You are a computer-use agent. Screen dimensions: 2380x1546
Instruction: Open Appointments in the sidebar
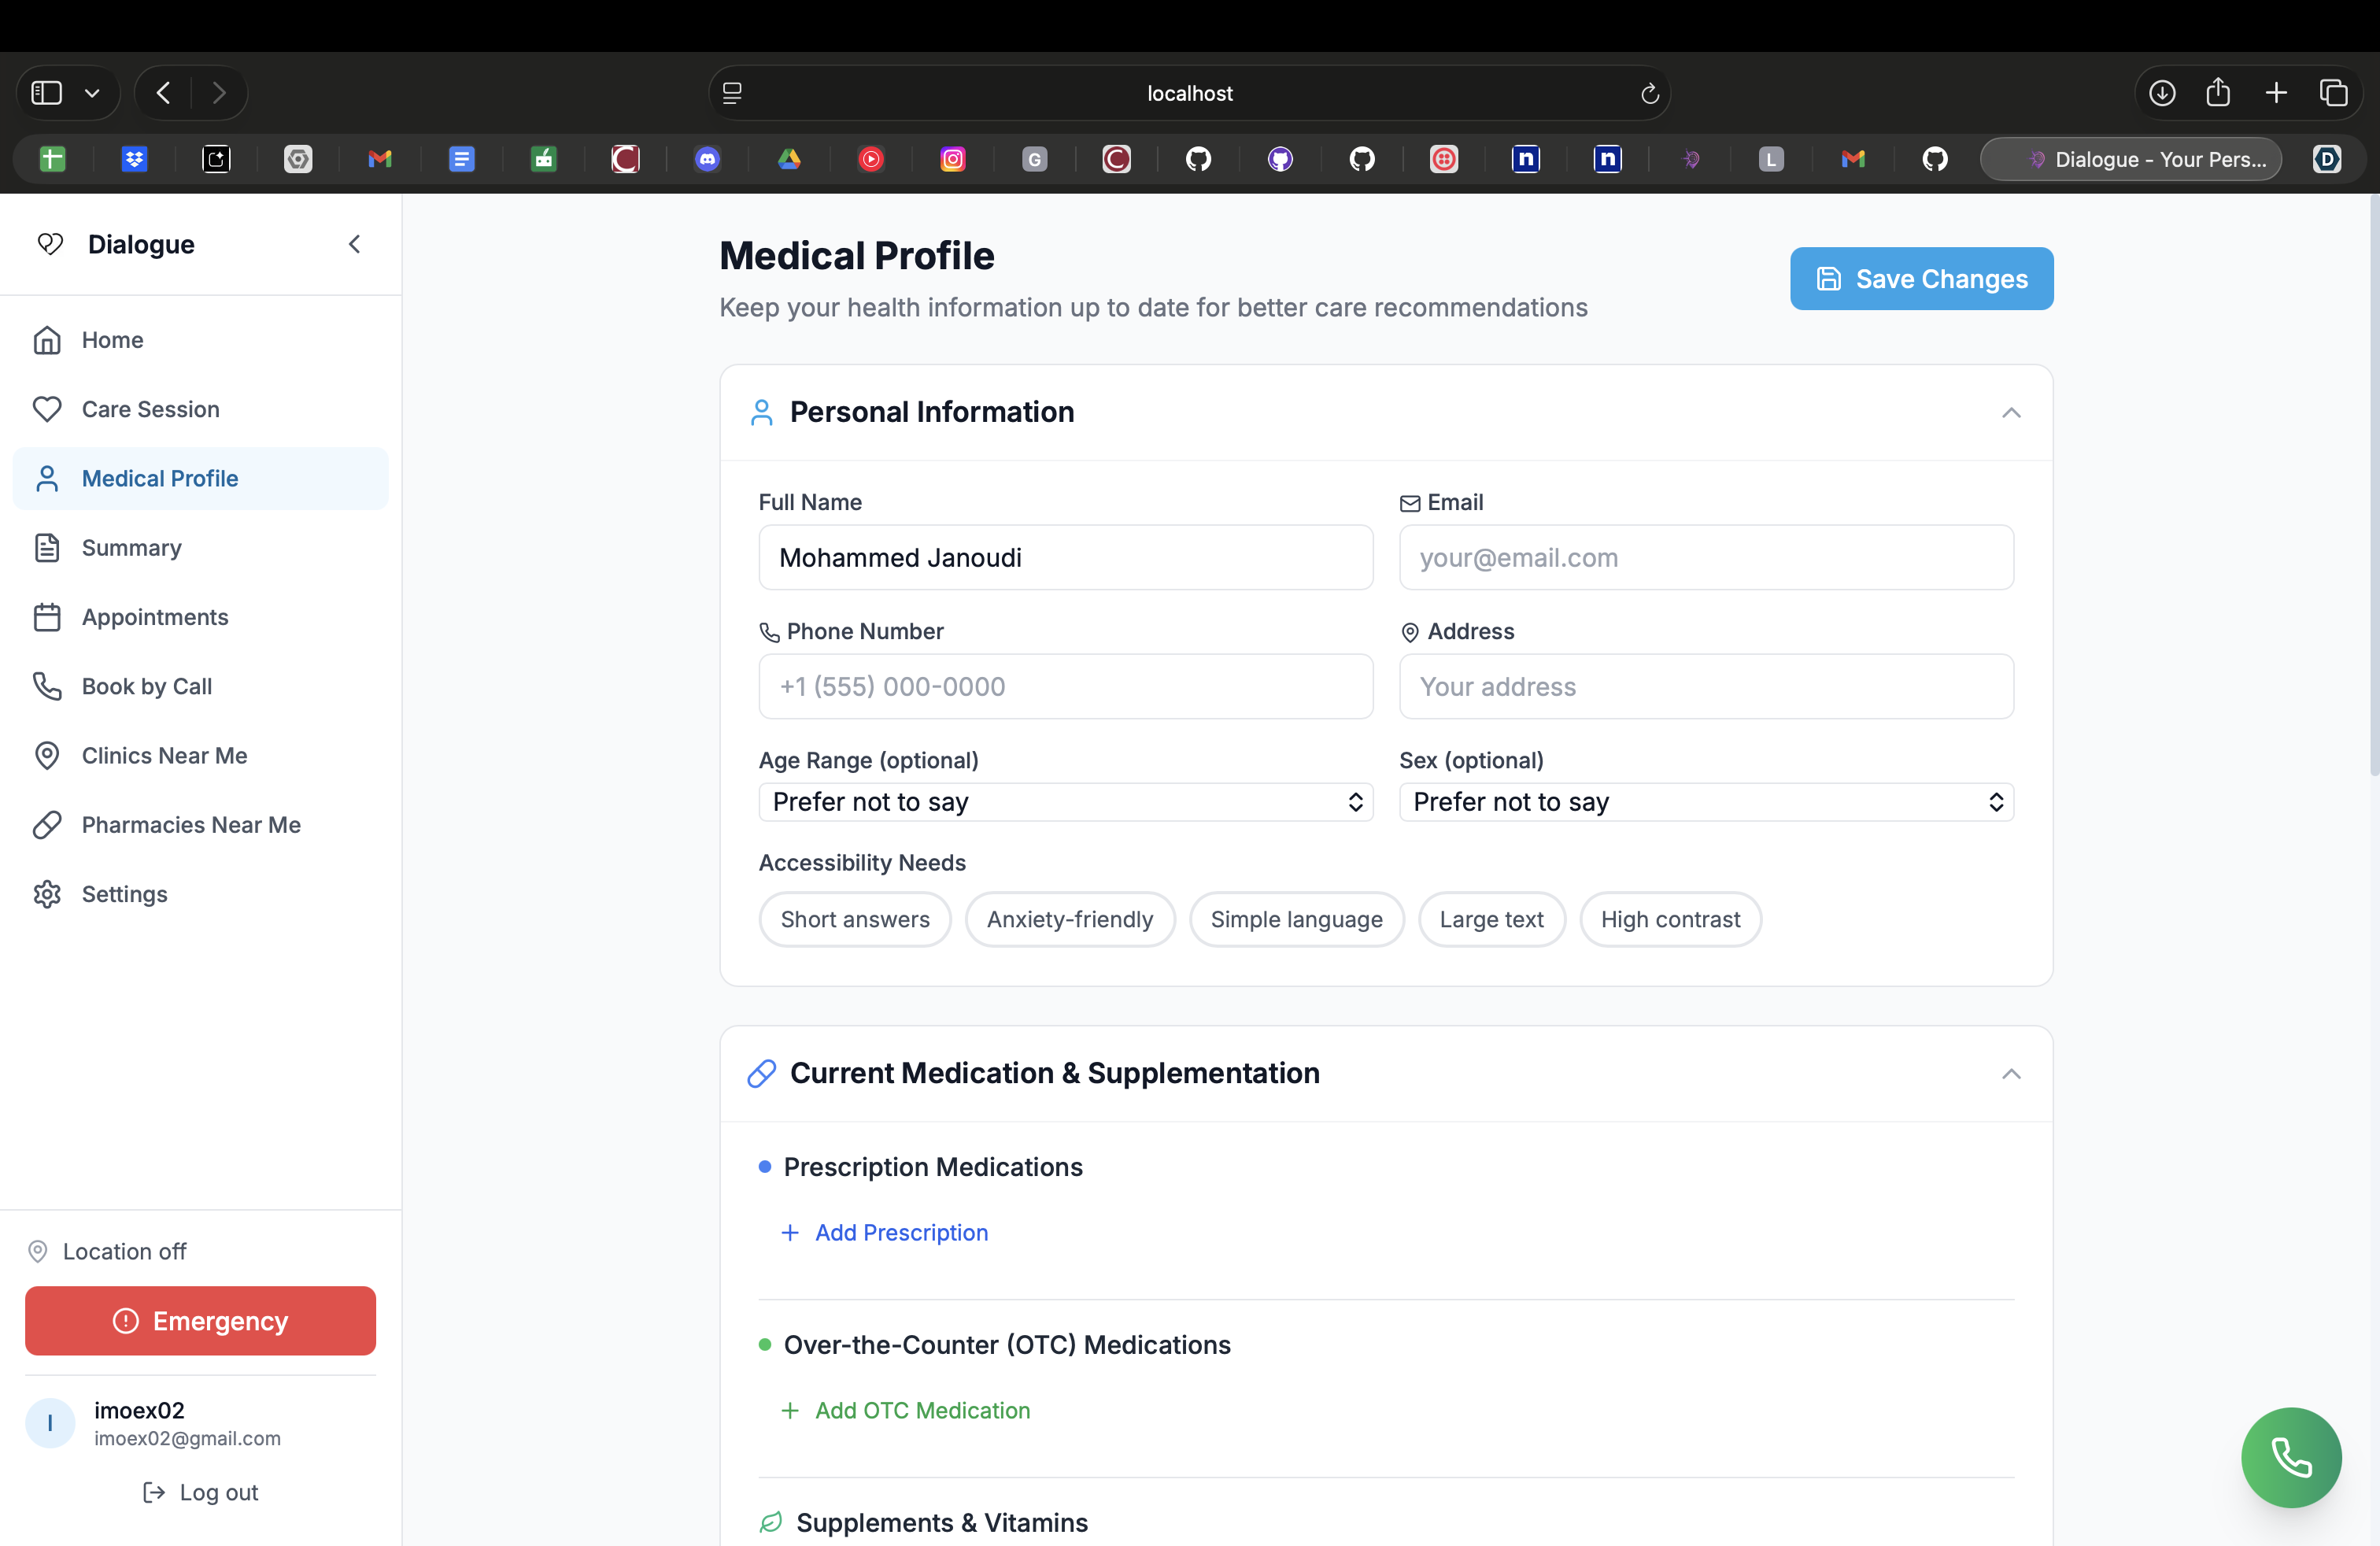point(155,617)
